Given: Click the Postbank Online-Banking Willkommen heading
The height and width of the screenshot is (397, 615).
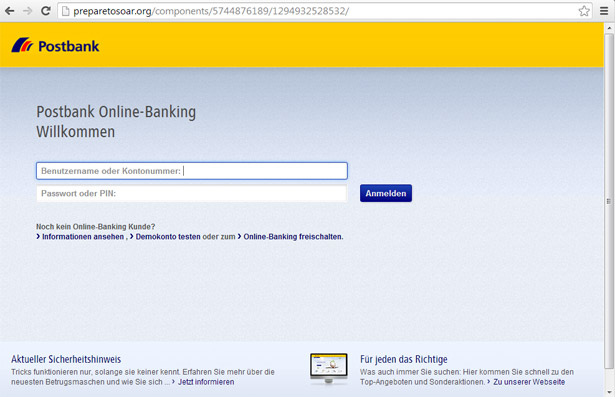Looking at the screenshot, I should tap(116, 122).
